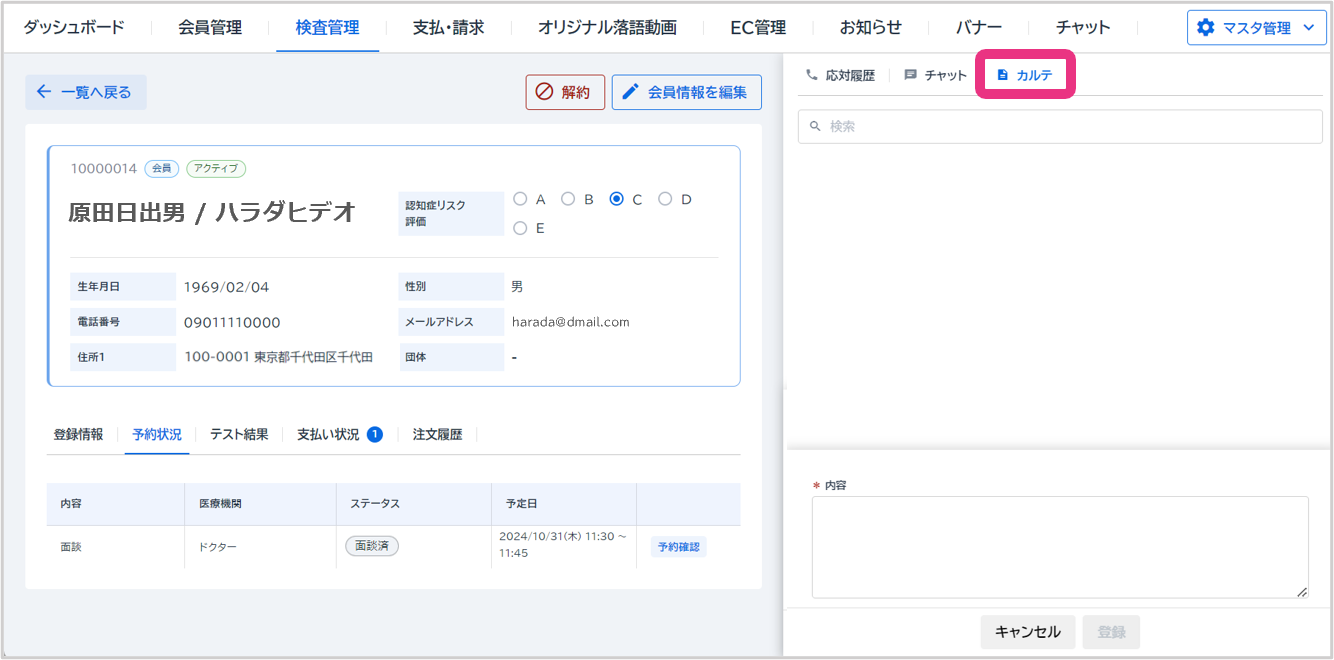This screenshot has height=660, width=1334.
Task: Click the 内容 text area
Action: (1059, 547)
